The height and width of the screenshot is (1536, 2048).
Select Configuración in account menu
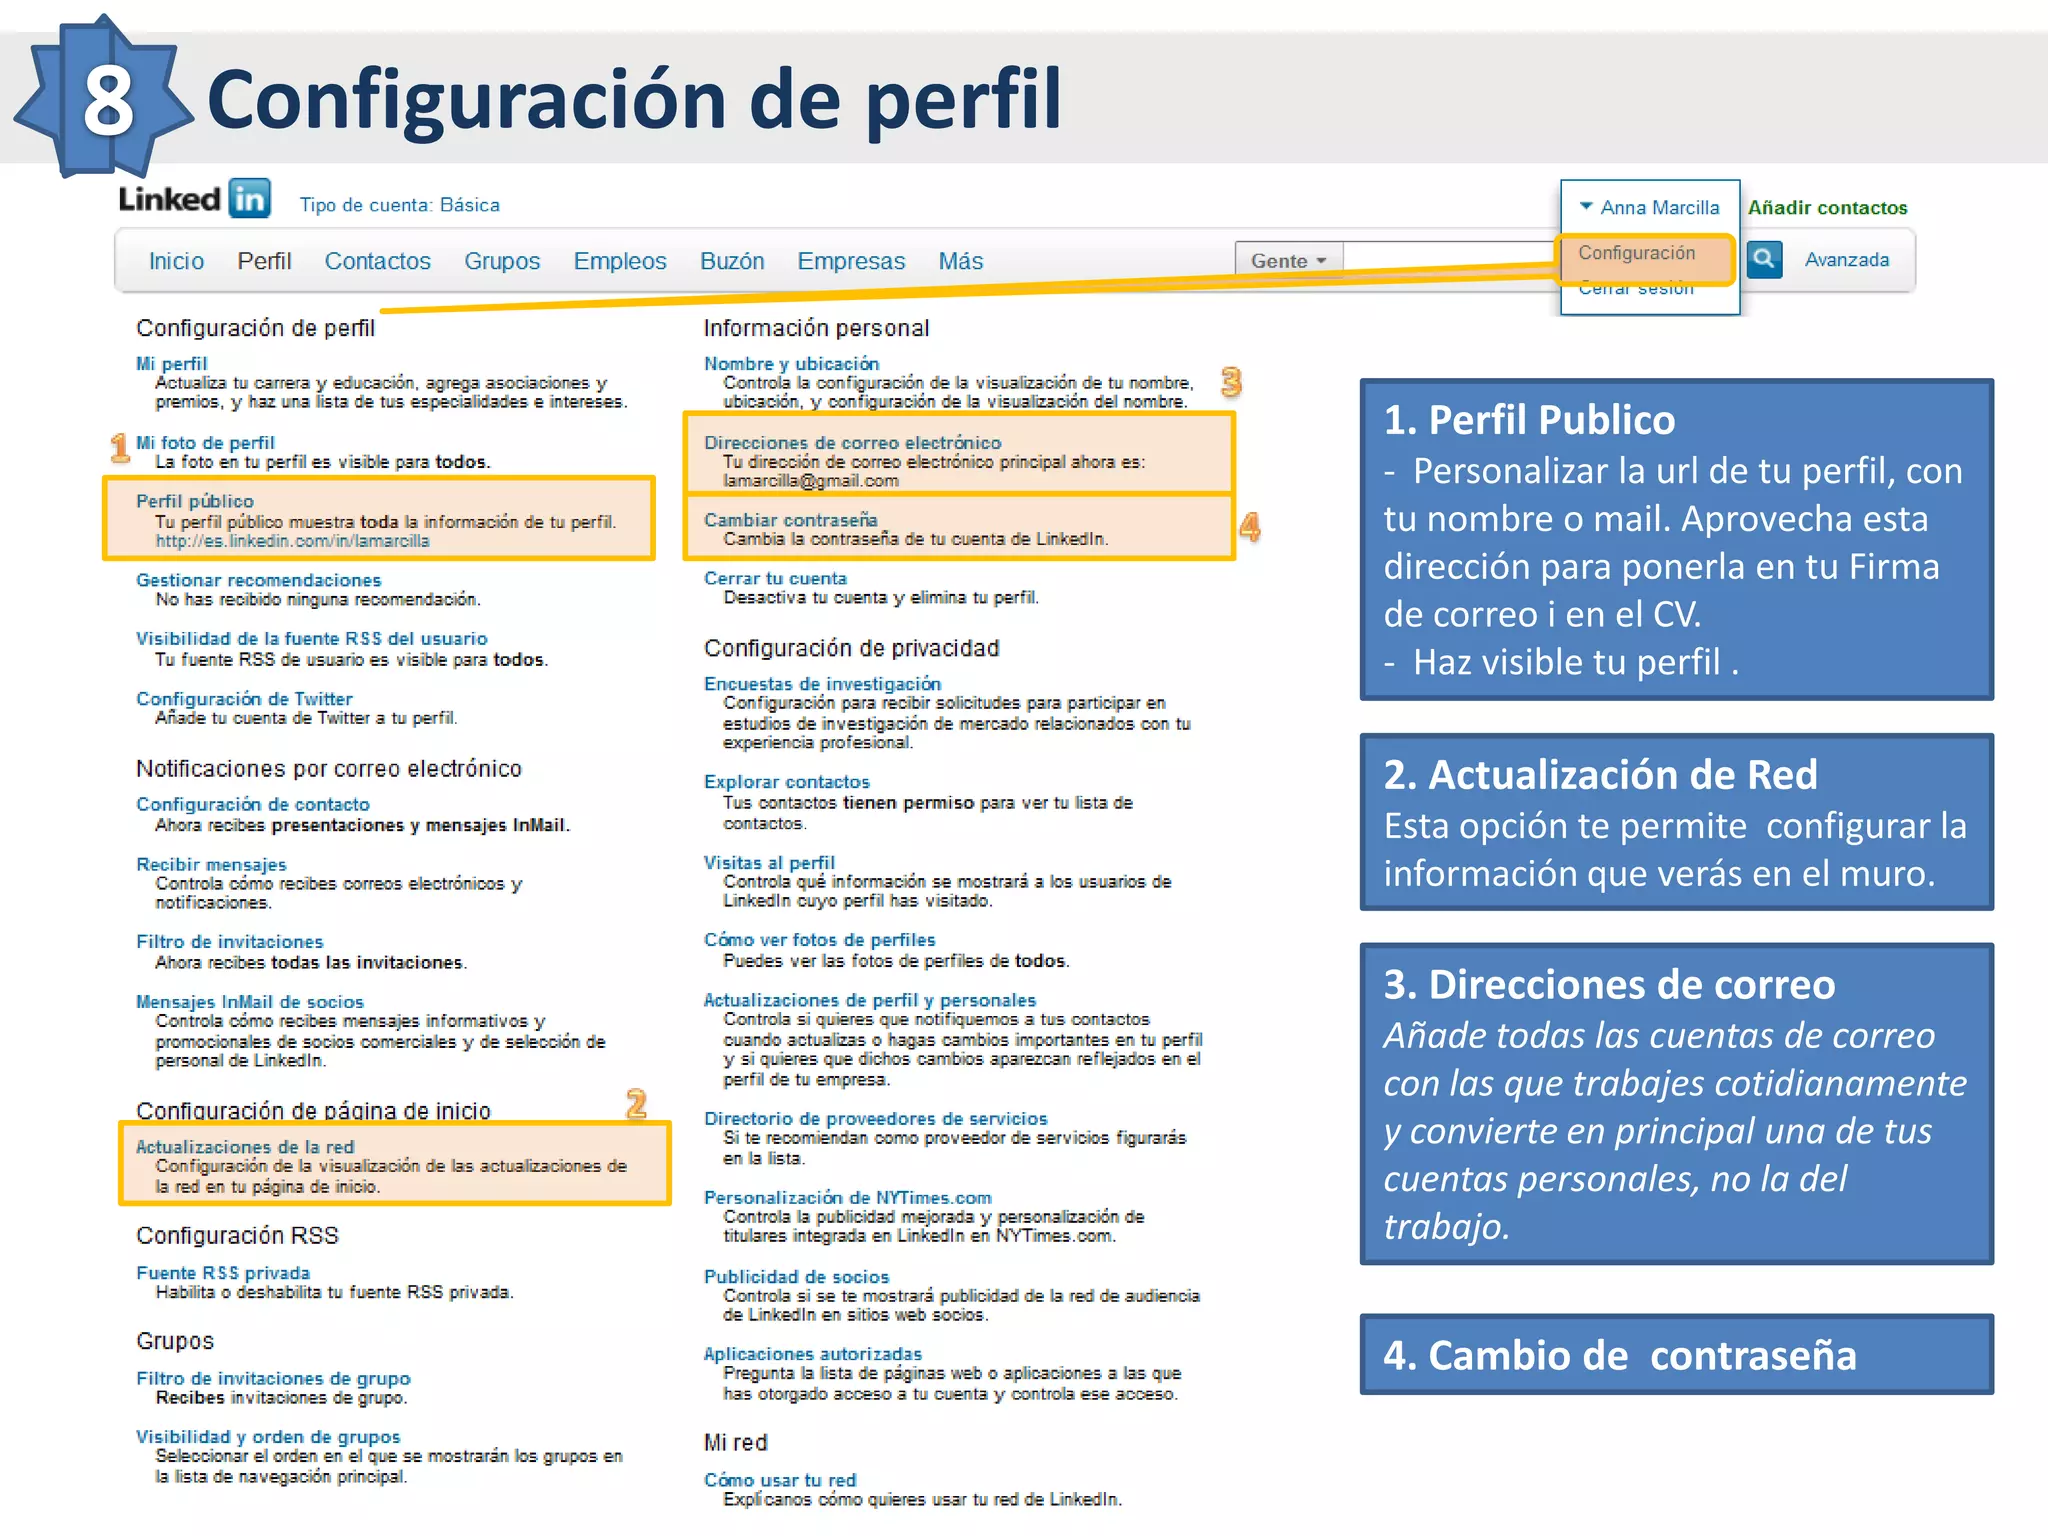click(x=1636, y=253)
